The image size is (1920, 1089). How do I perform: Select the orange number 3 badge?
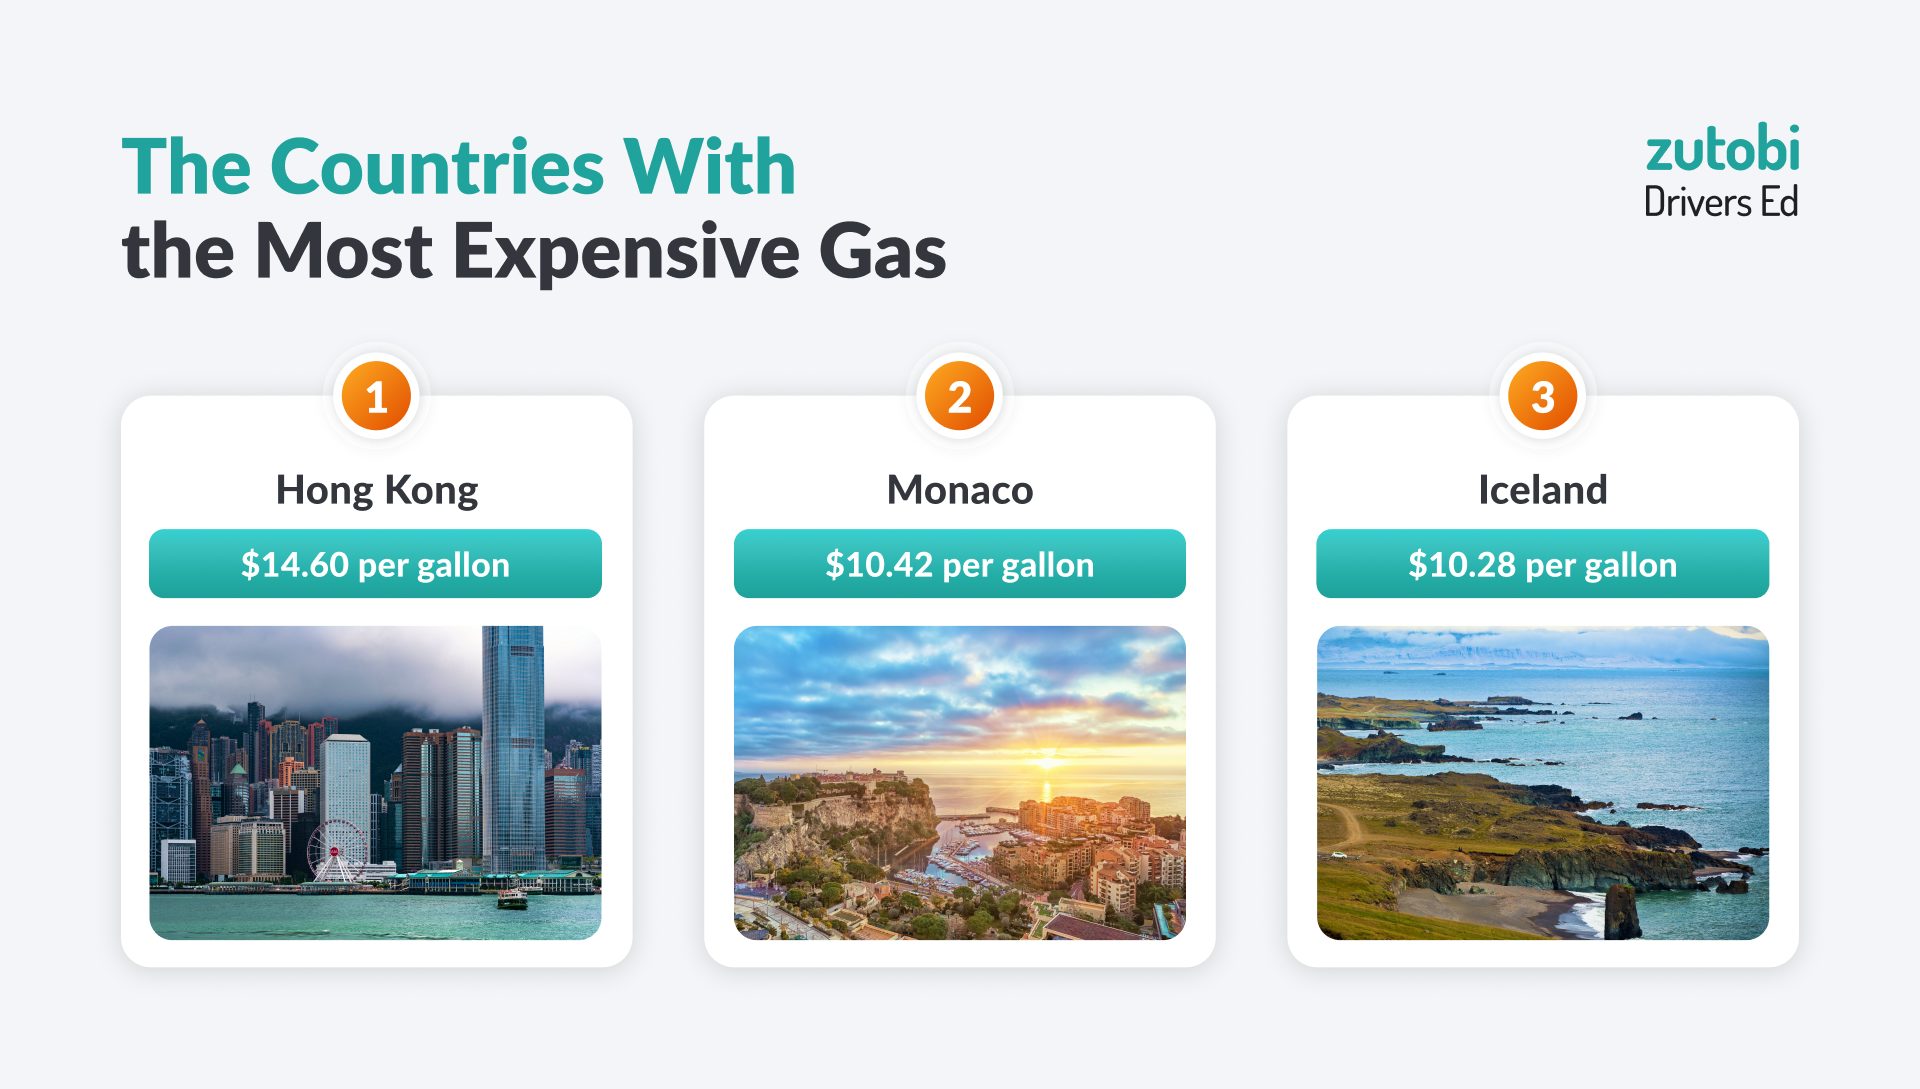(1542, 397)
